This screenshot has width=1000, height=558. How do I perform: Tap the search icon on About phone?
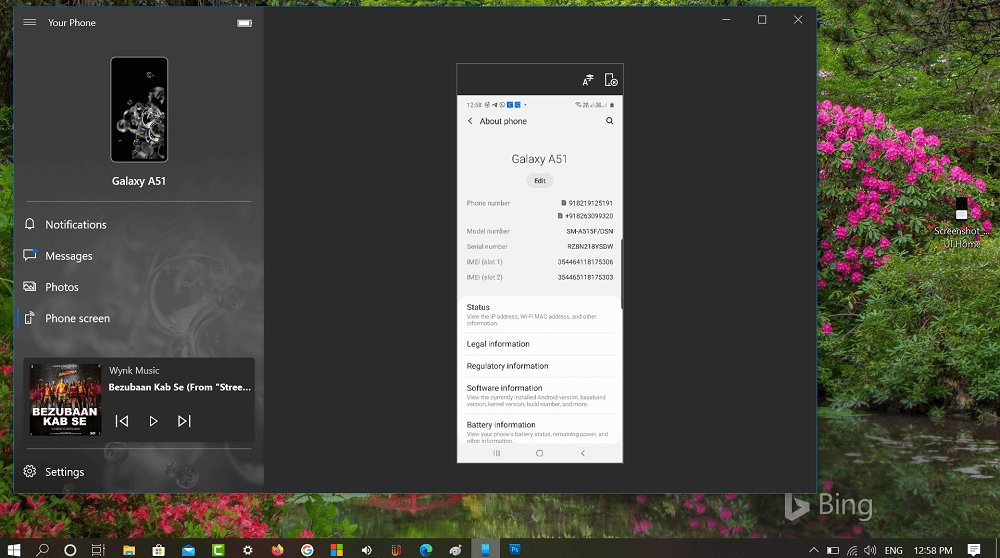tap(610, 121)
